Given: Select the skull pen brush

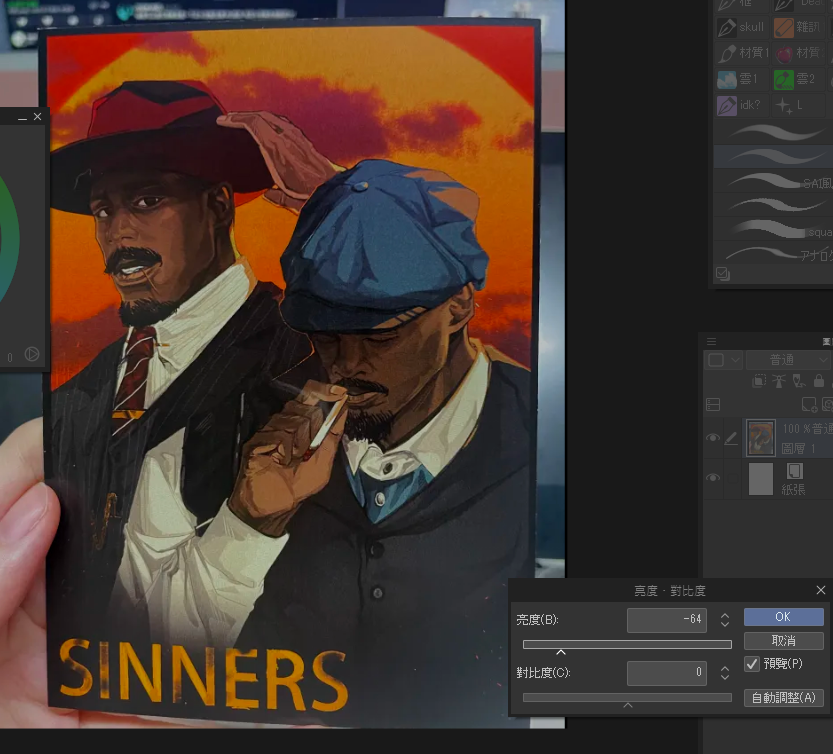Looking at the screenshot, I should pos(741,27).
